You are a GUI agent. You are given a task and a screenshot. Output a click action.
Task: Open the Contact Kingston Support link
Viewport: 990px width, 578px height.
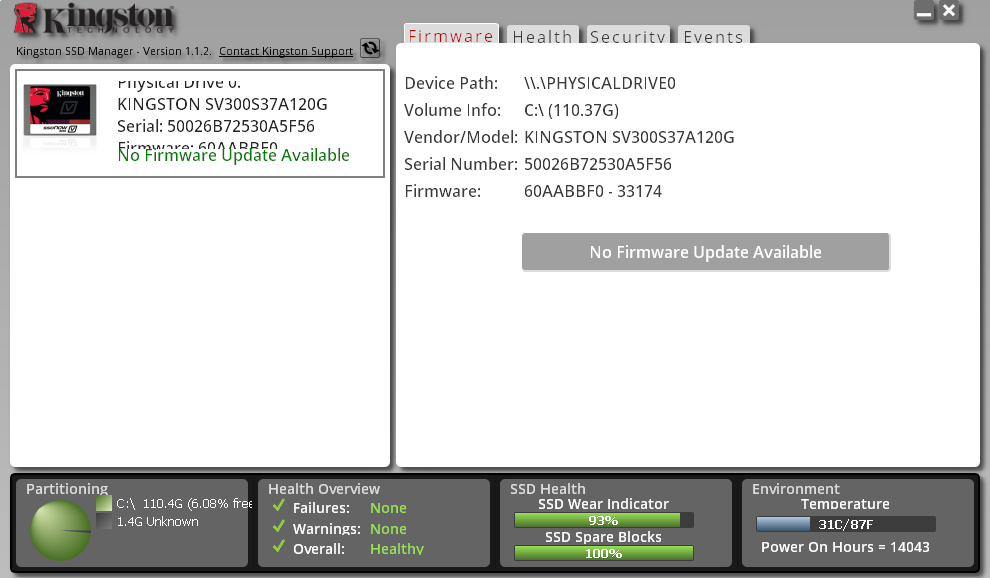[286, 51]
